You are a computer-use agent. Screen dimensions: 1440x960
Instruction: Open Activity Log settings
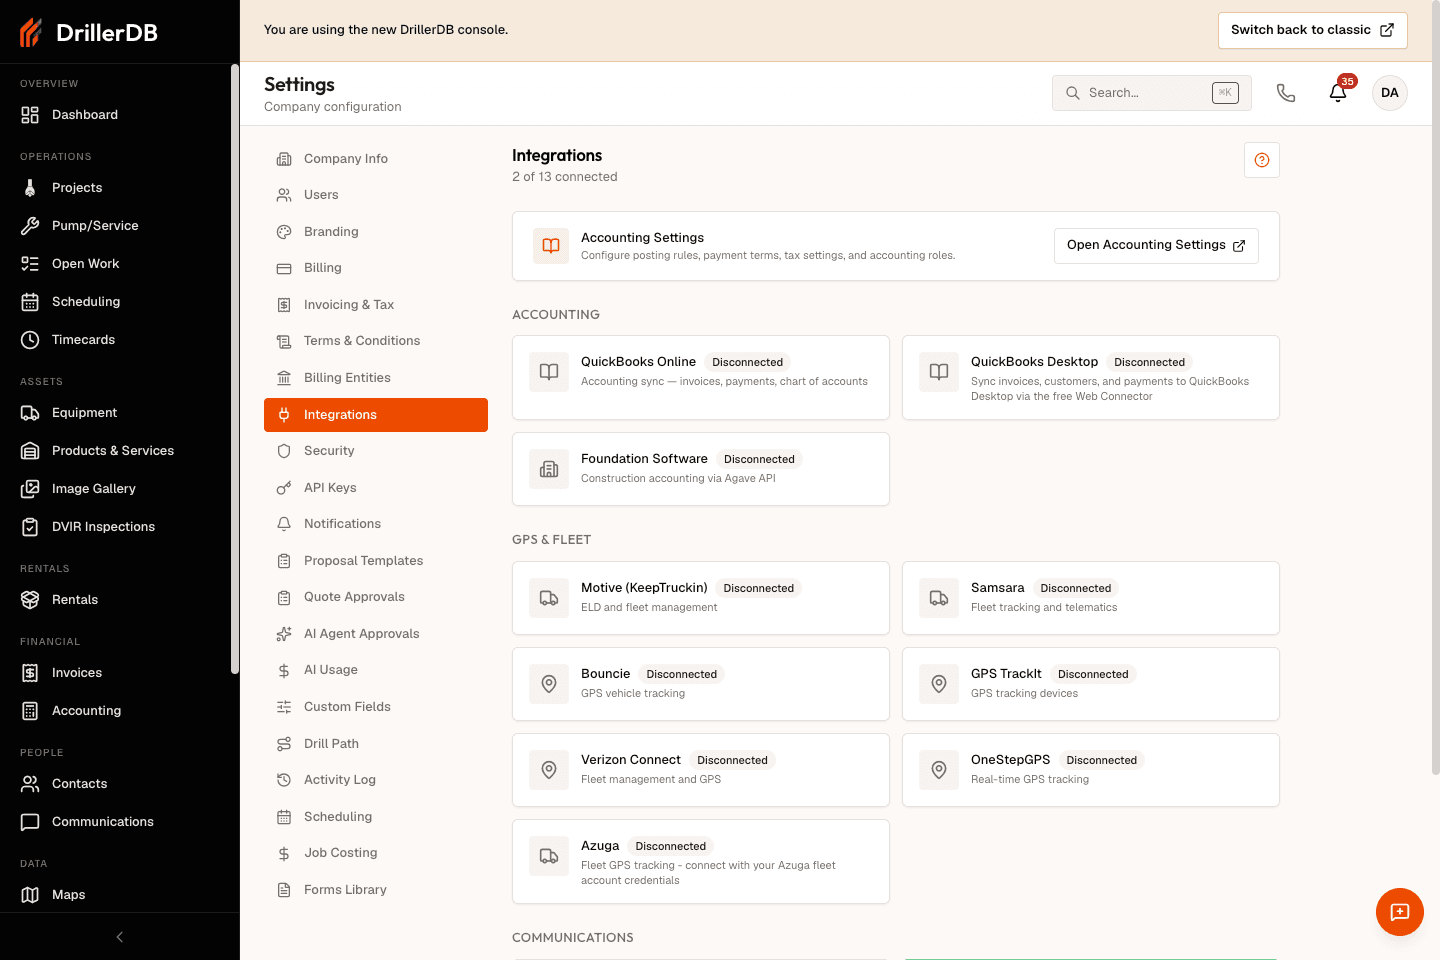coord(376,780)
